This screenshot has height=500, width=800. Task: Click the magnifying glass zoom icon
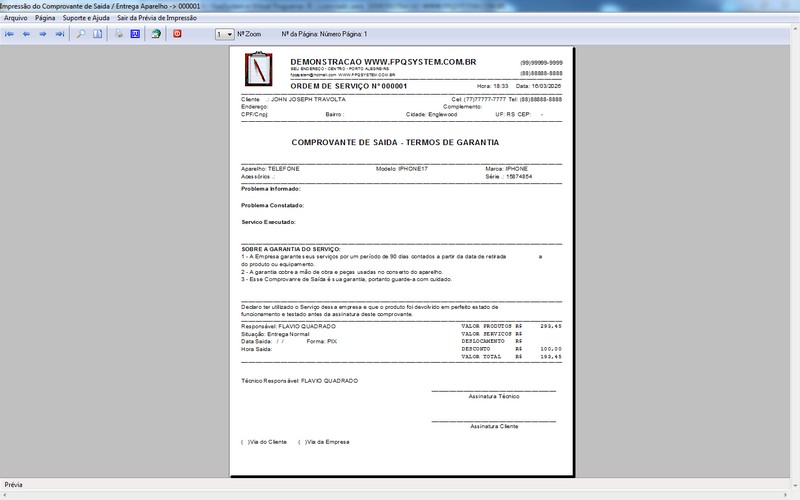pos(81,34)
